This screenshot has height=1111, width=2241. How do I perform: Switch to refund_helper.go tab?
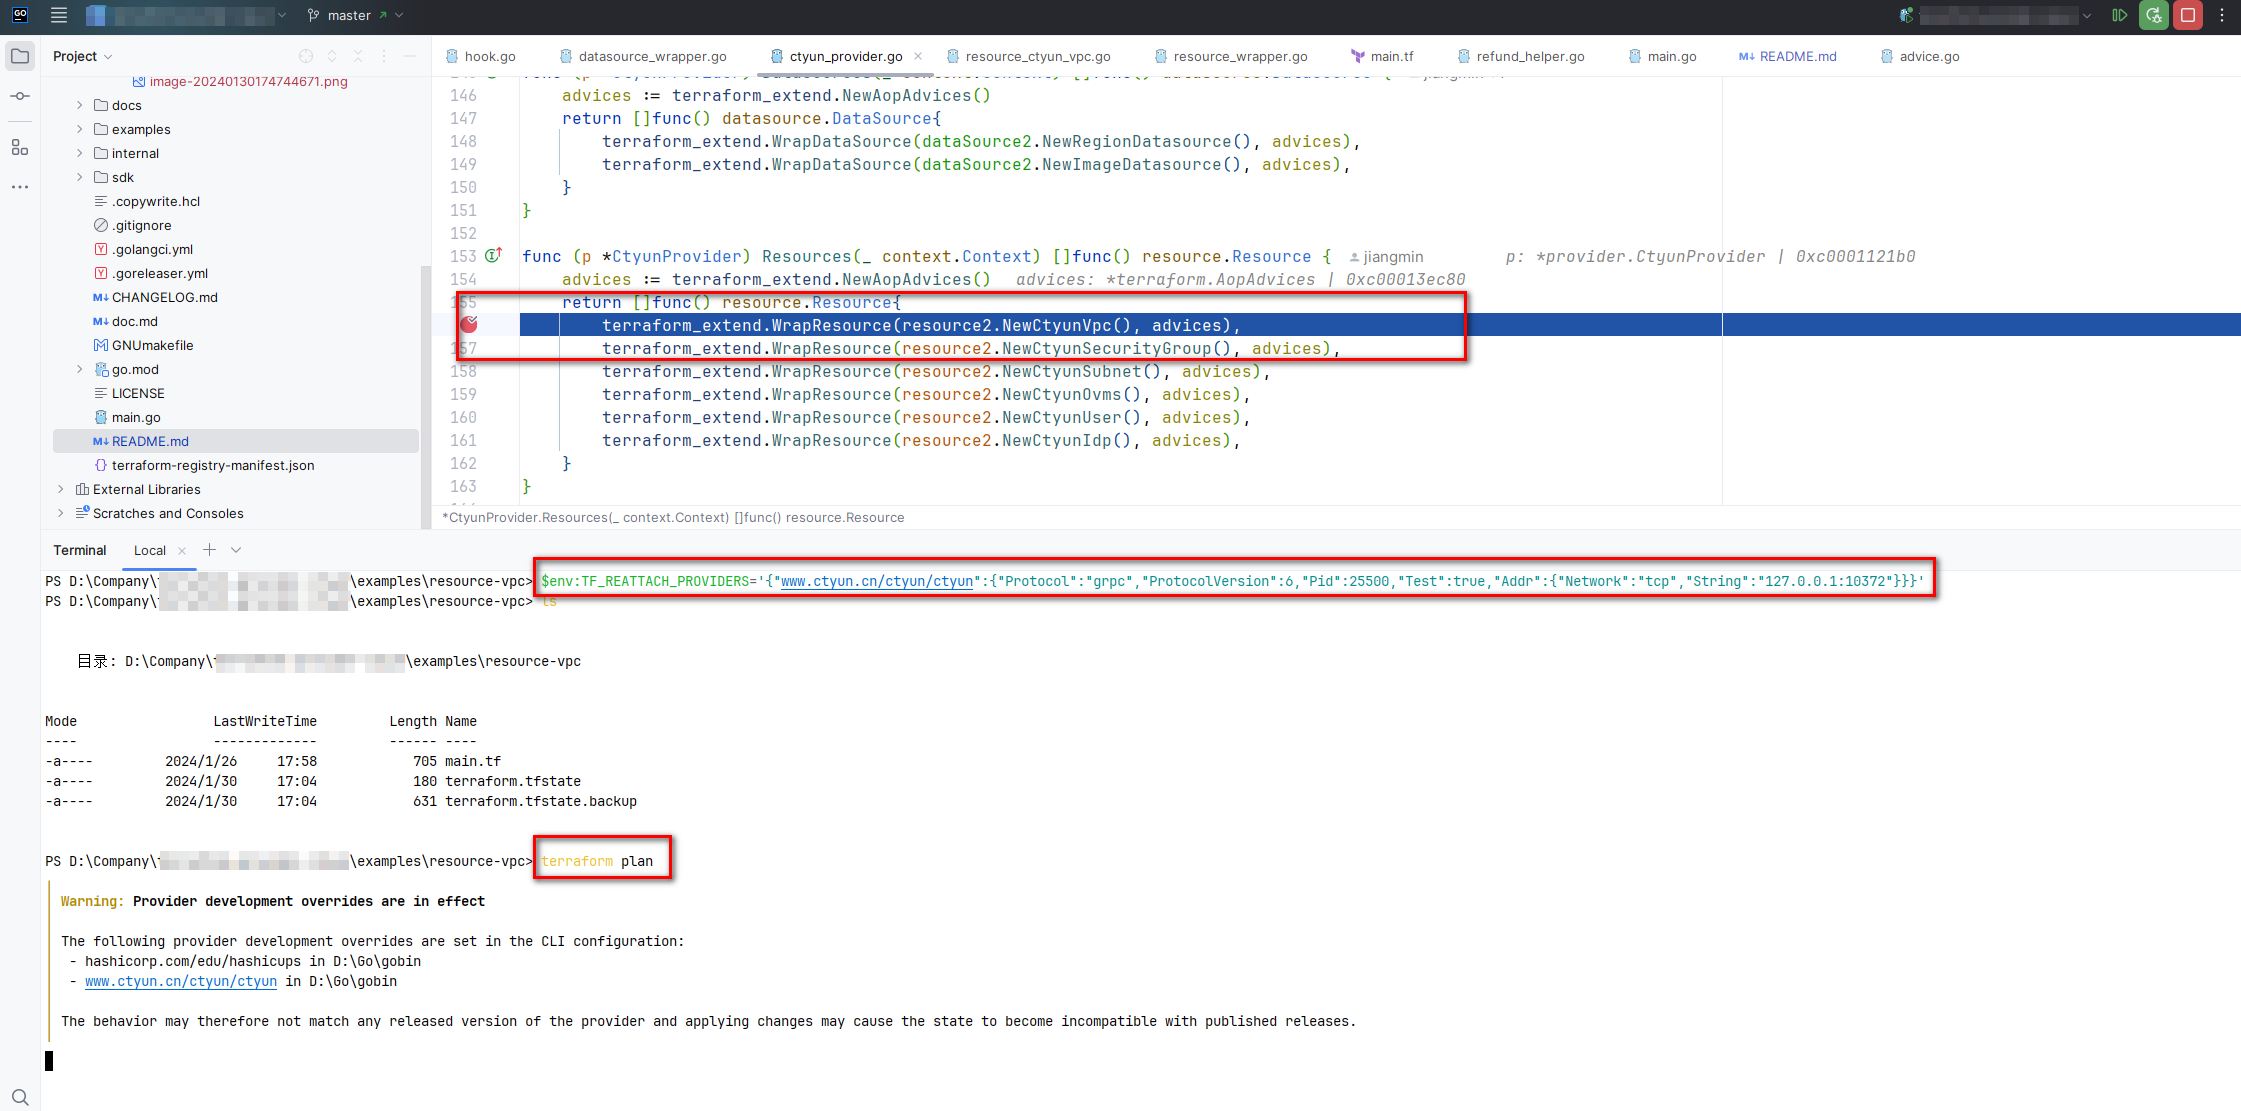[x=1521, y=56]
